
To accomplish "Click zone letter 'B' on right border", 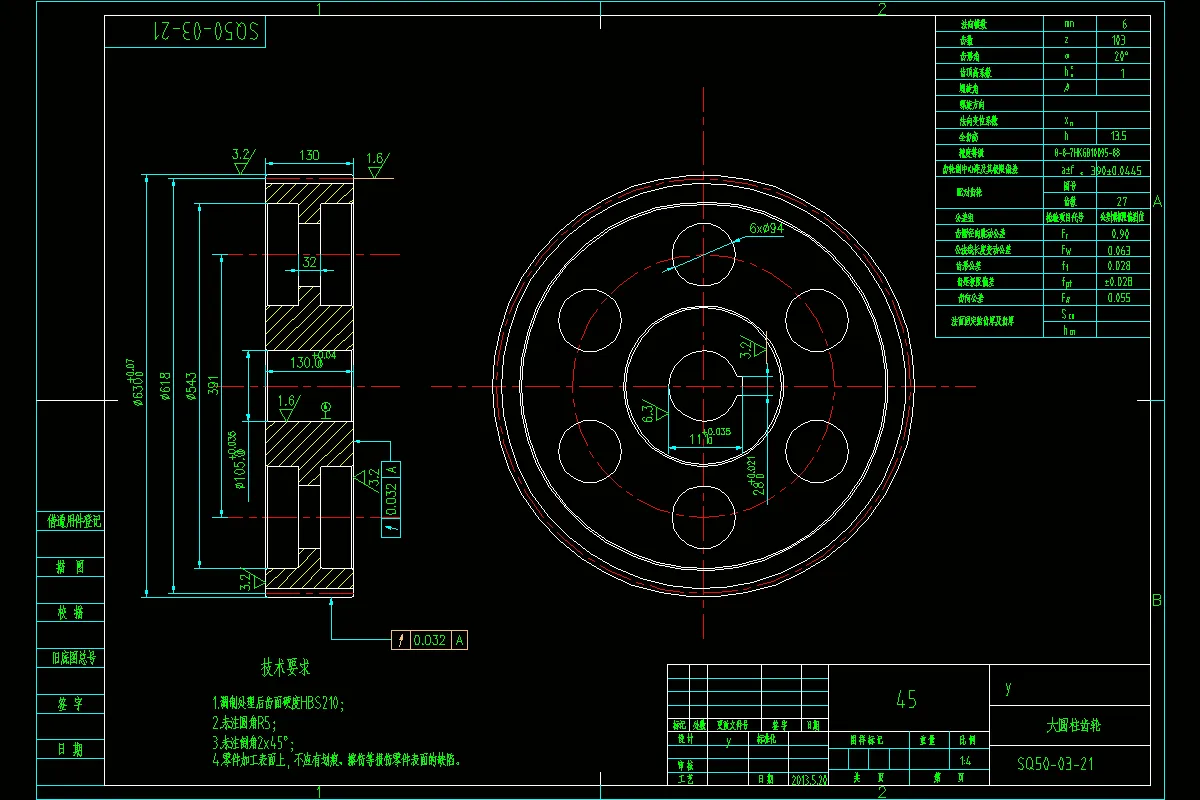I will coord(1156,600).
